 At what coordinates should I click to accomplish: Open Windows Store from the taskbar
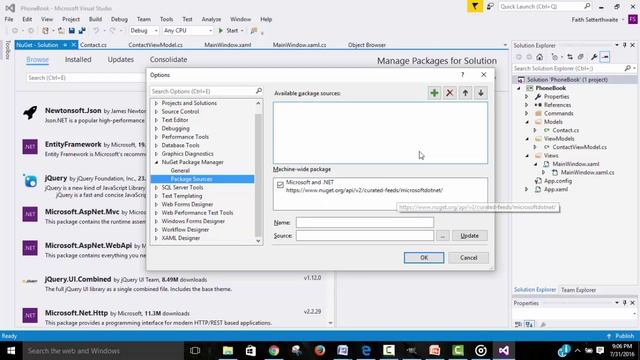tap(251, 351)
